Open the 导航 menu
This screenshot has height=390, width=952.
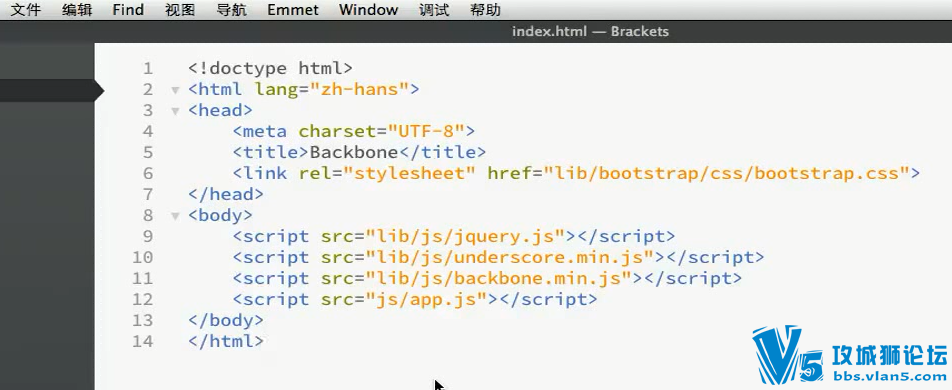point(231,10)
